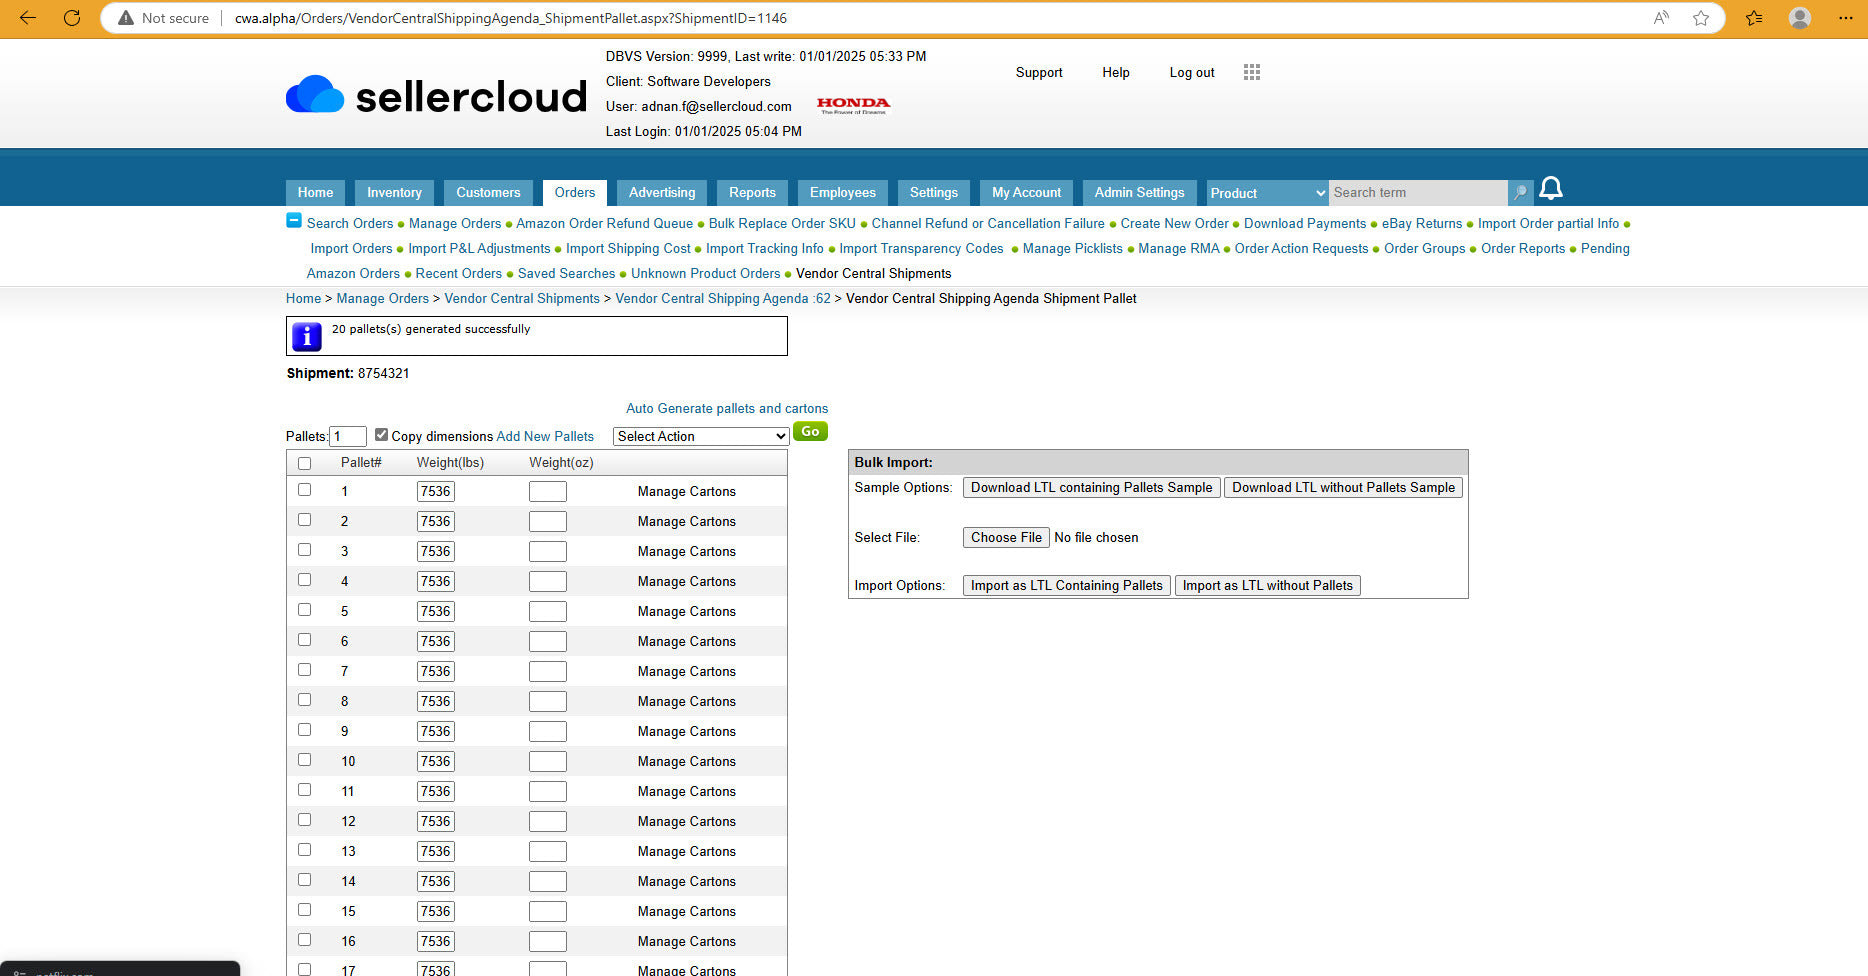Click the browser refresh icon

click(72, 18)
